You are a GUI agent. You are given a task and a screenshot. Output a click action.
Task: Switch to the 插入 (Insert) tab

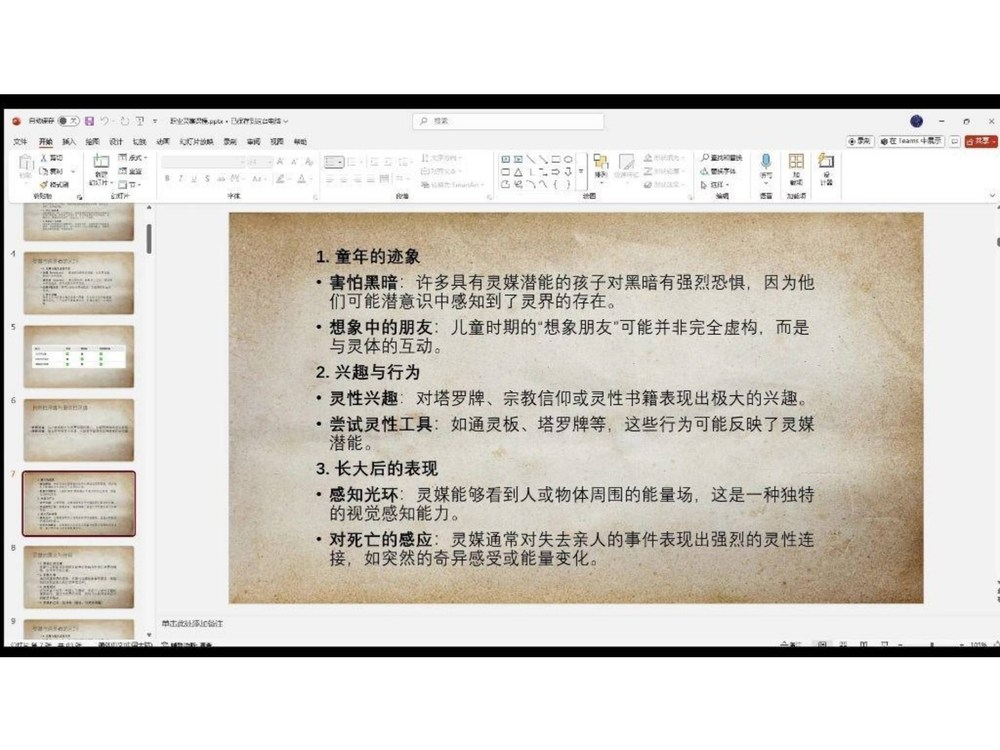click(x=69, y=142)
